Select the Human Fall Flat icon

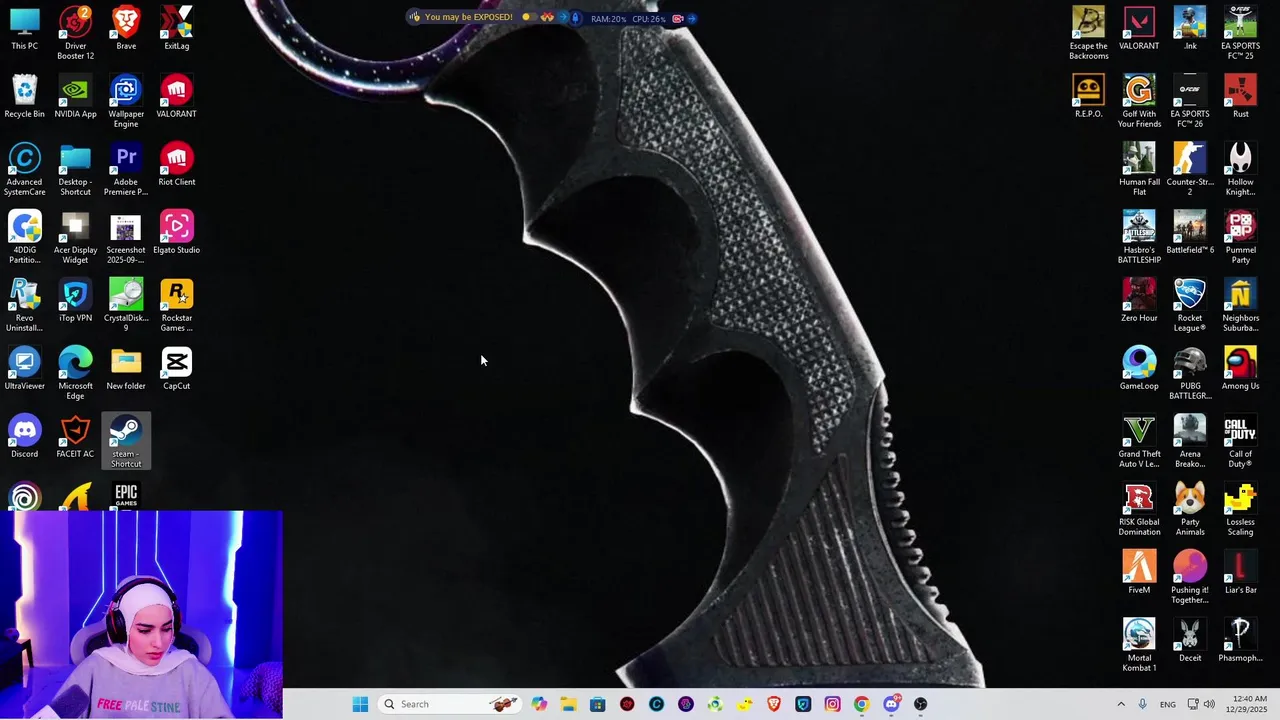click(x=1139, y=169)
